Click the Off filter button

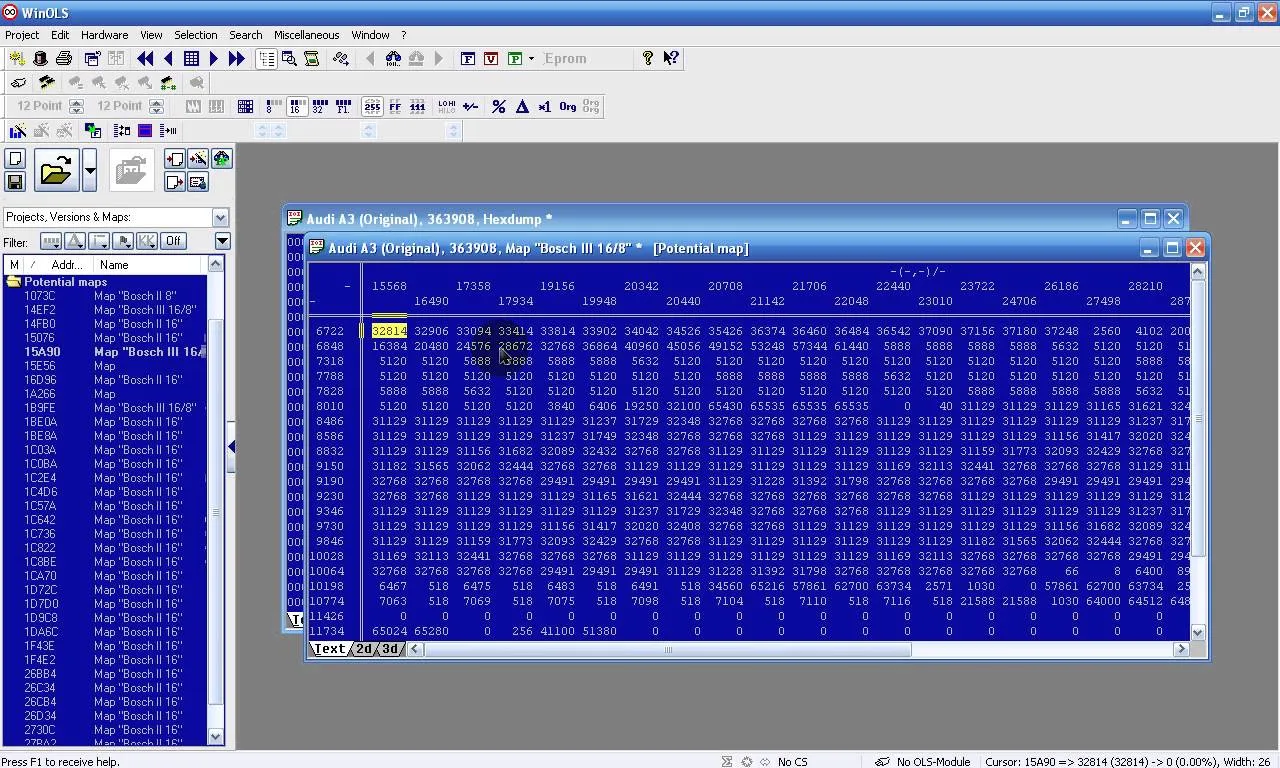point(173,241)
